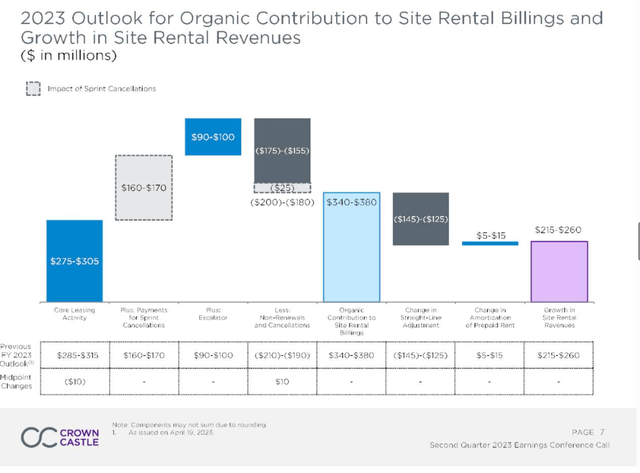Click the $285-$315 previous outlook cell
The width and height of the screenshot is (640, 473).
74,353
